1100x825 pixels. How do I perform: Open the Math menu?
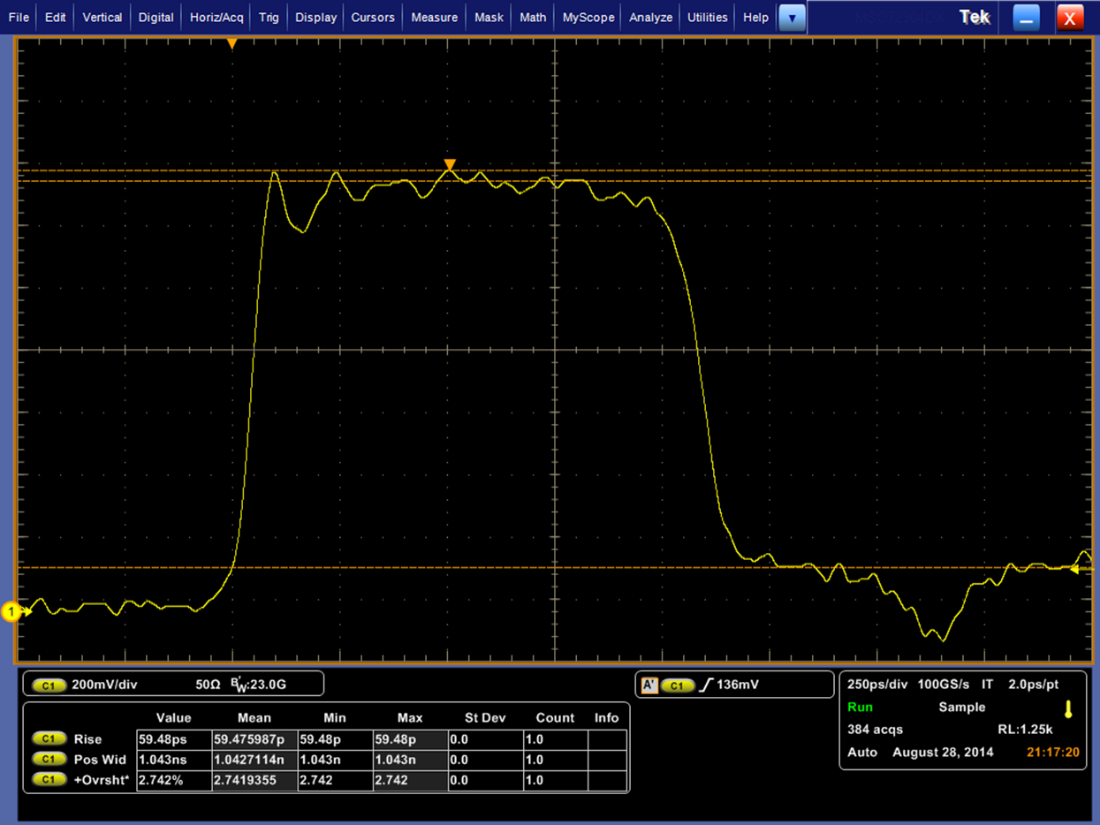pos(532,17)
